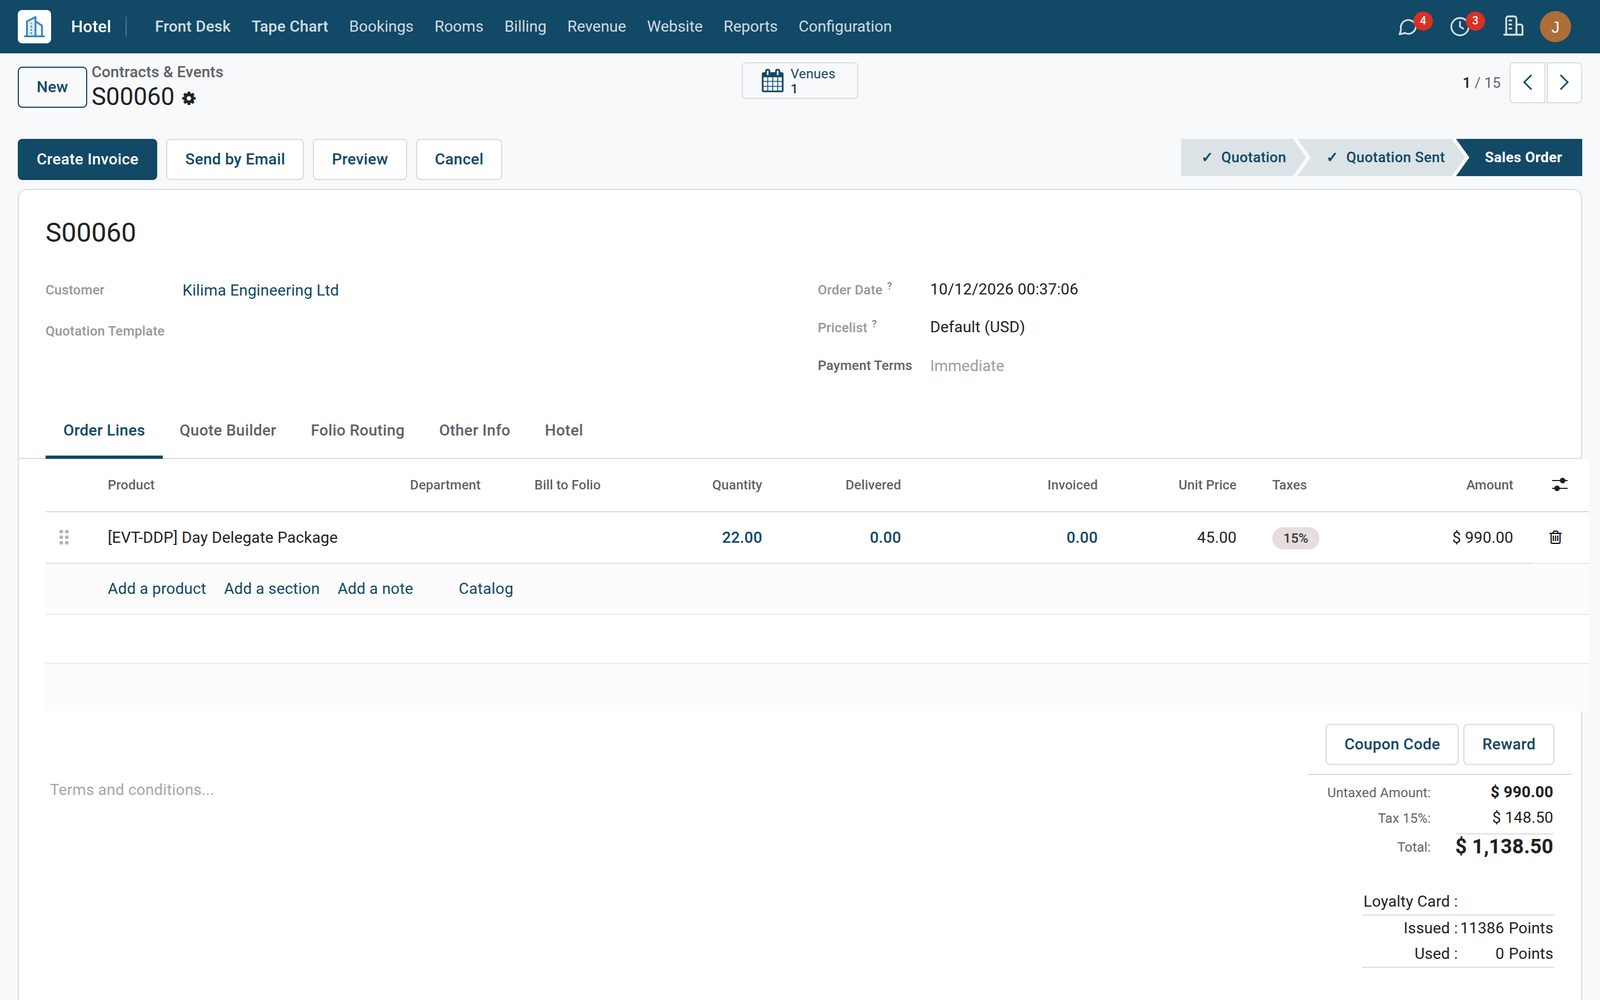Viewport: 1600px width, 1000px height.
Task: Toggle optional columns settings icon
Action: (1559, 484)
